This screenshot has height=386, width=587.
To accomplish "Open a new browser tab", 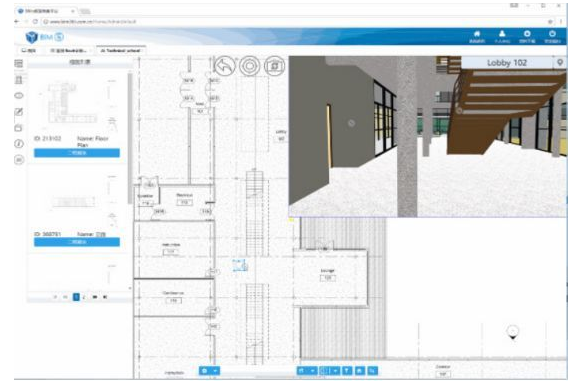I will [85, 11].
